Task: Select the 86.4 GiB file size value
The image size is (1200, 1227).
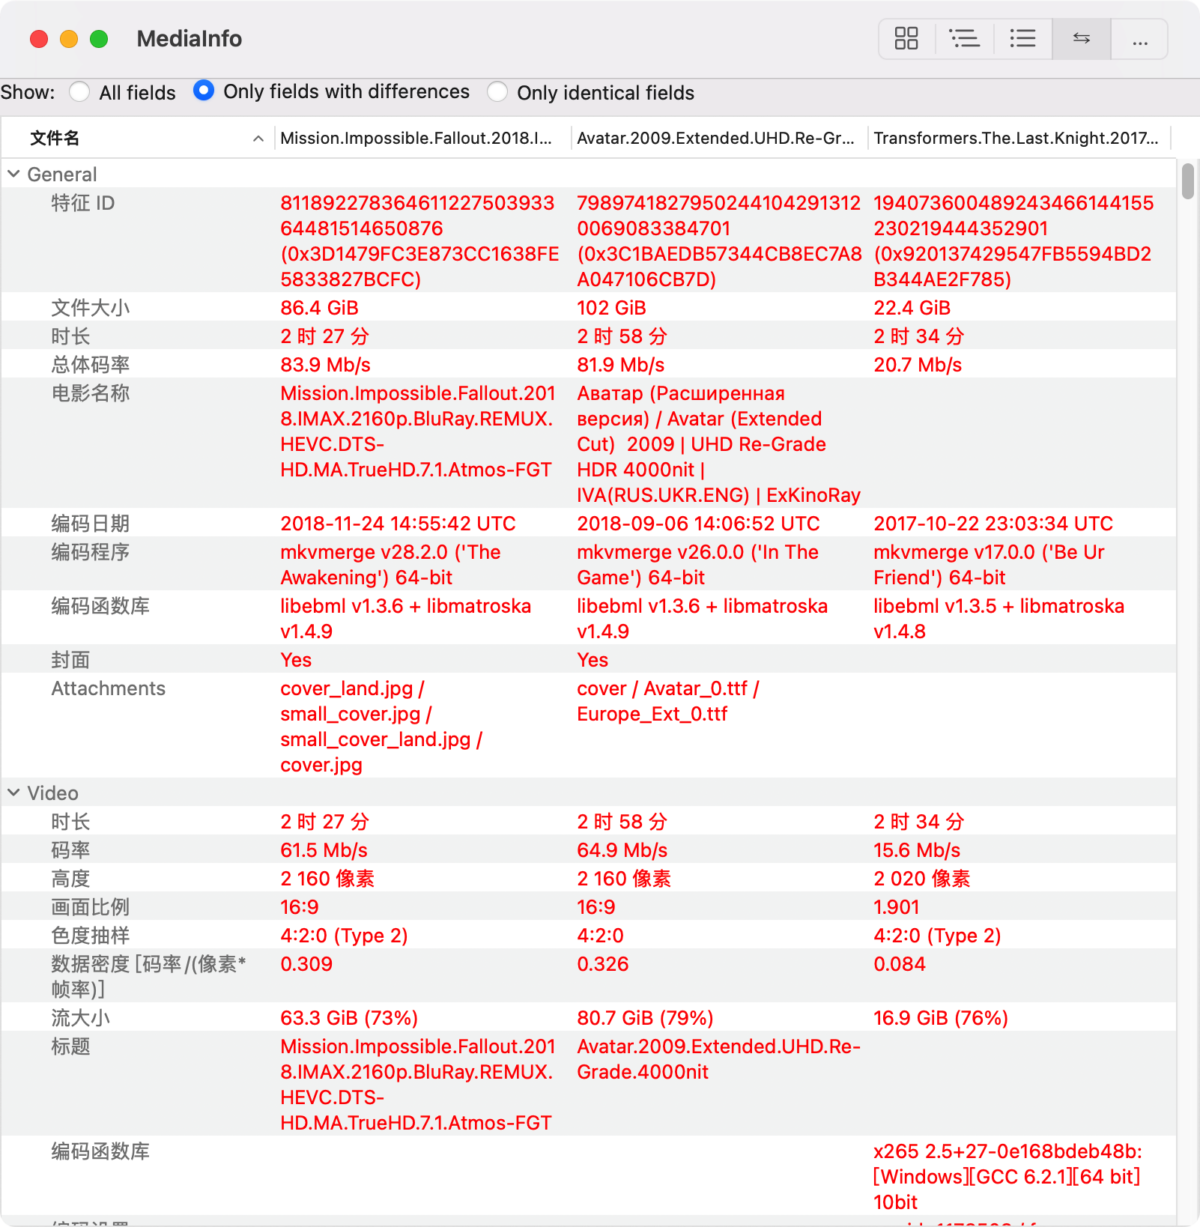Action: click(320, 308)
